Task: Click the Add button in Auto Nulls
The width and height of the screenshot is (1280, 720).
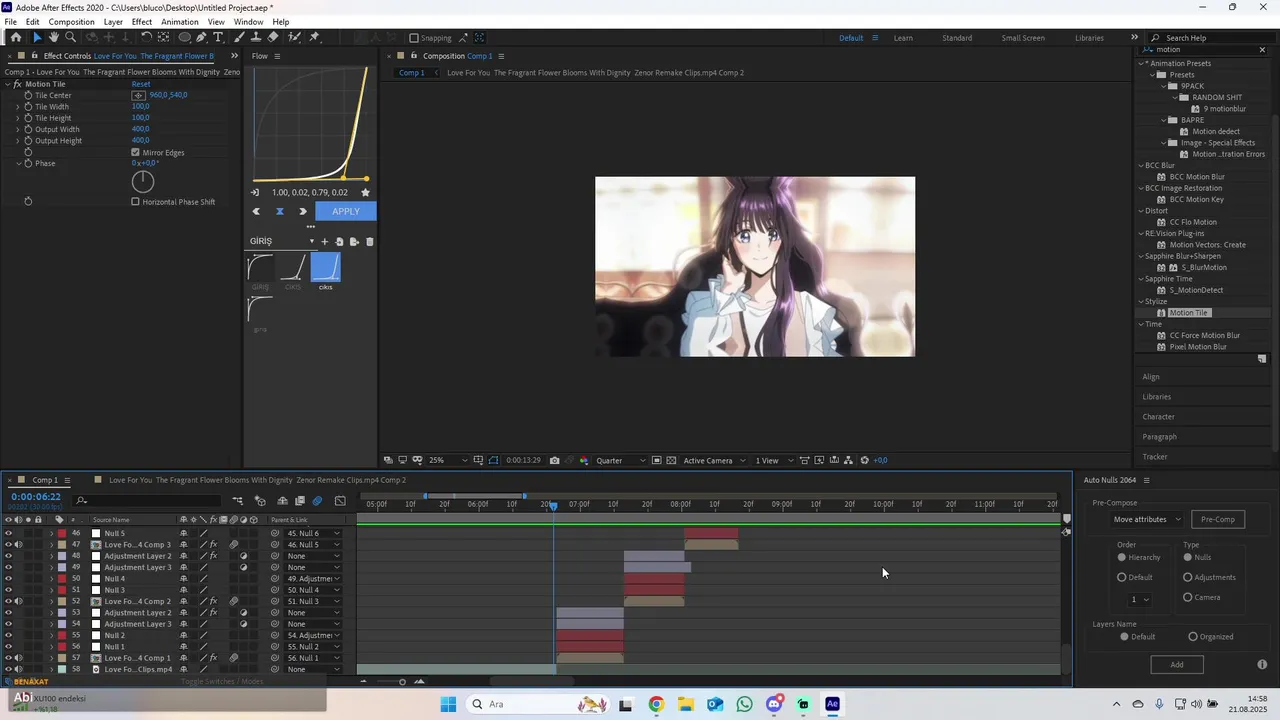Action: 1177,664
